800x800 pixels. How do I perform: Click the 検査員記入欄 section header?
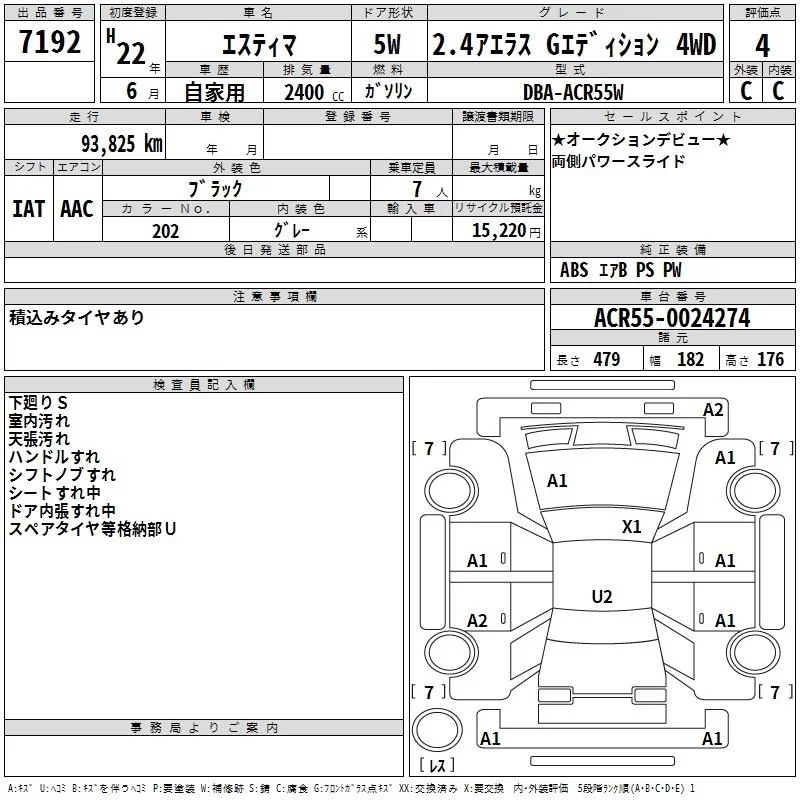tap(204, 384)
